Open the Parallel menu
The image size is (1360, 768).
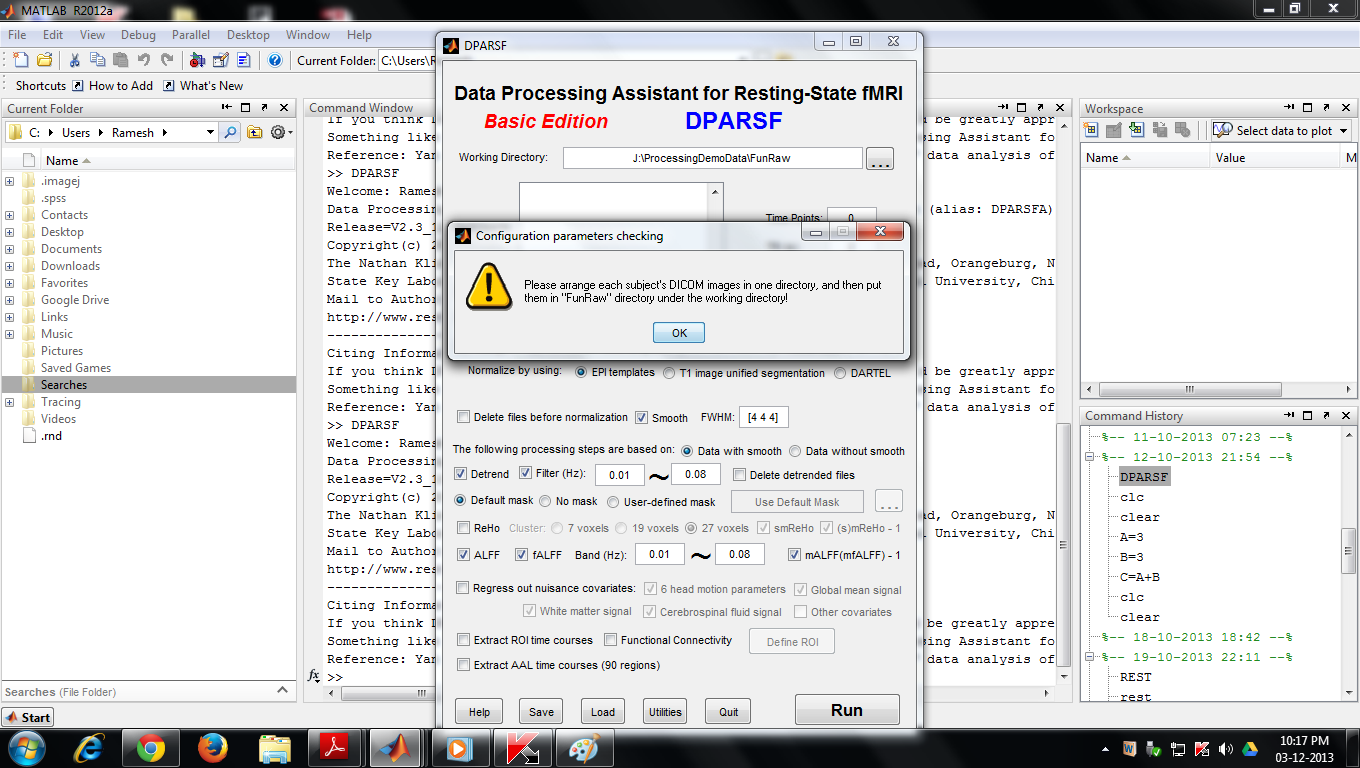[191, 34]
